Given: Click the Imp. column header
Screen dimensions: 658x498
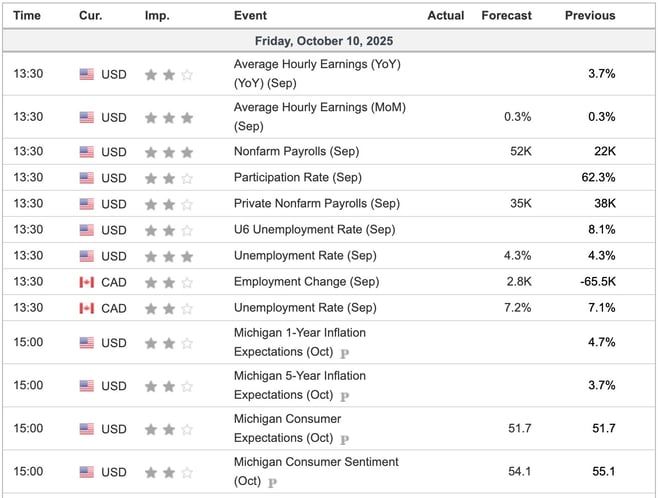Looking at the screenshot, I should (157, 15).
